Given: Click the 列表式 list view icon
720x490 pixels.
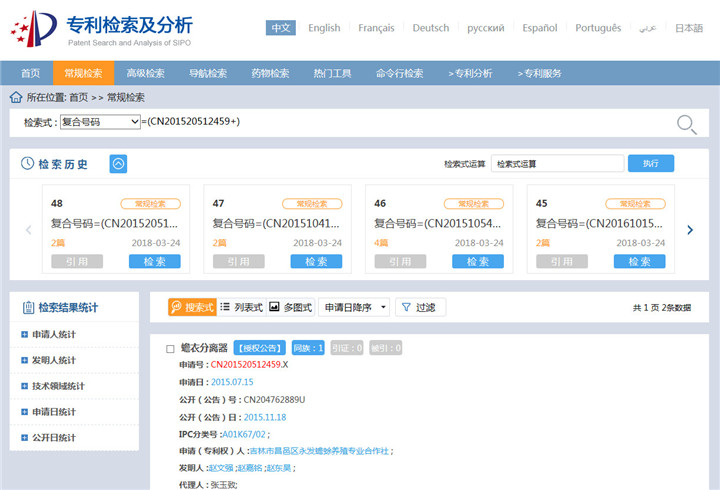Looking at the screenshot, I should pyautogui.click(x=225, y=306).
